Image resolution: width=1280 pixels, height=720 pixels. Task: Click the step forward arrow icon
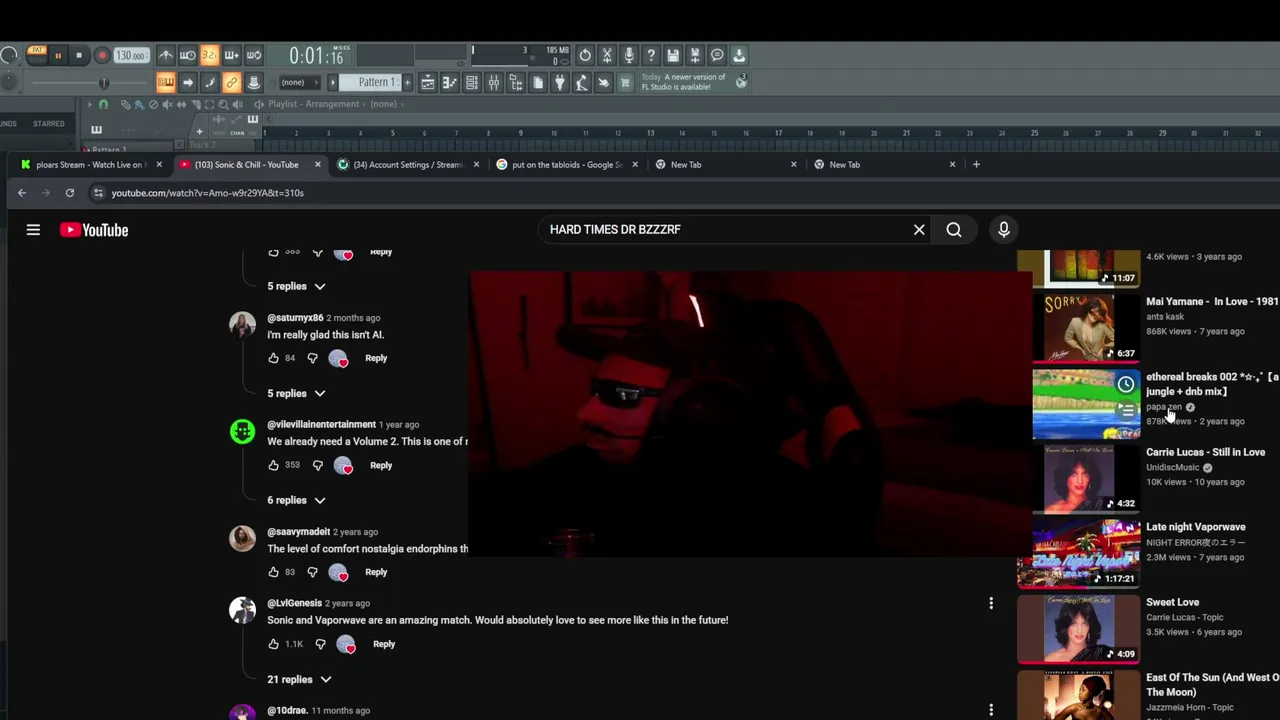188,82
